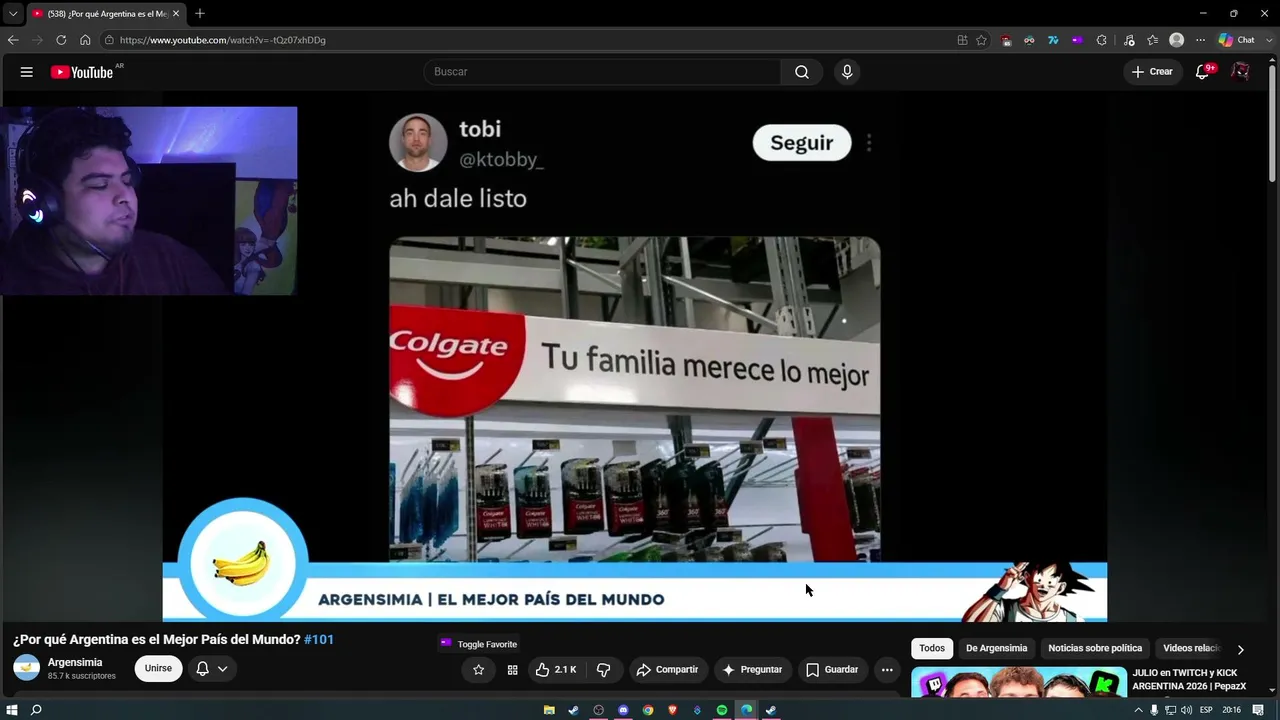Show more filter chips with the arrow
1280x720 pixels.
coord(1241,649)
